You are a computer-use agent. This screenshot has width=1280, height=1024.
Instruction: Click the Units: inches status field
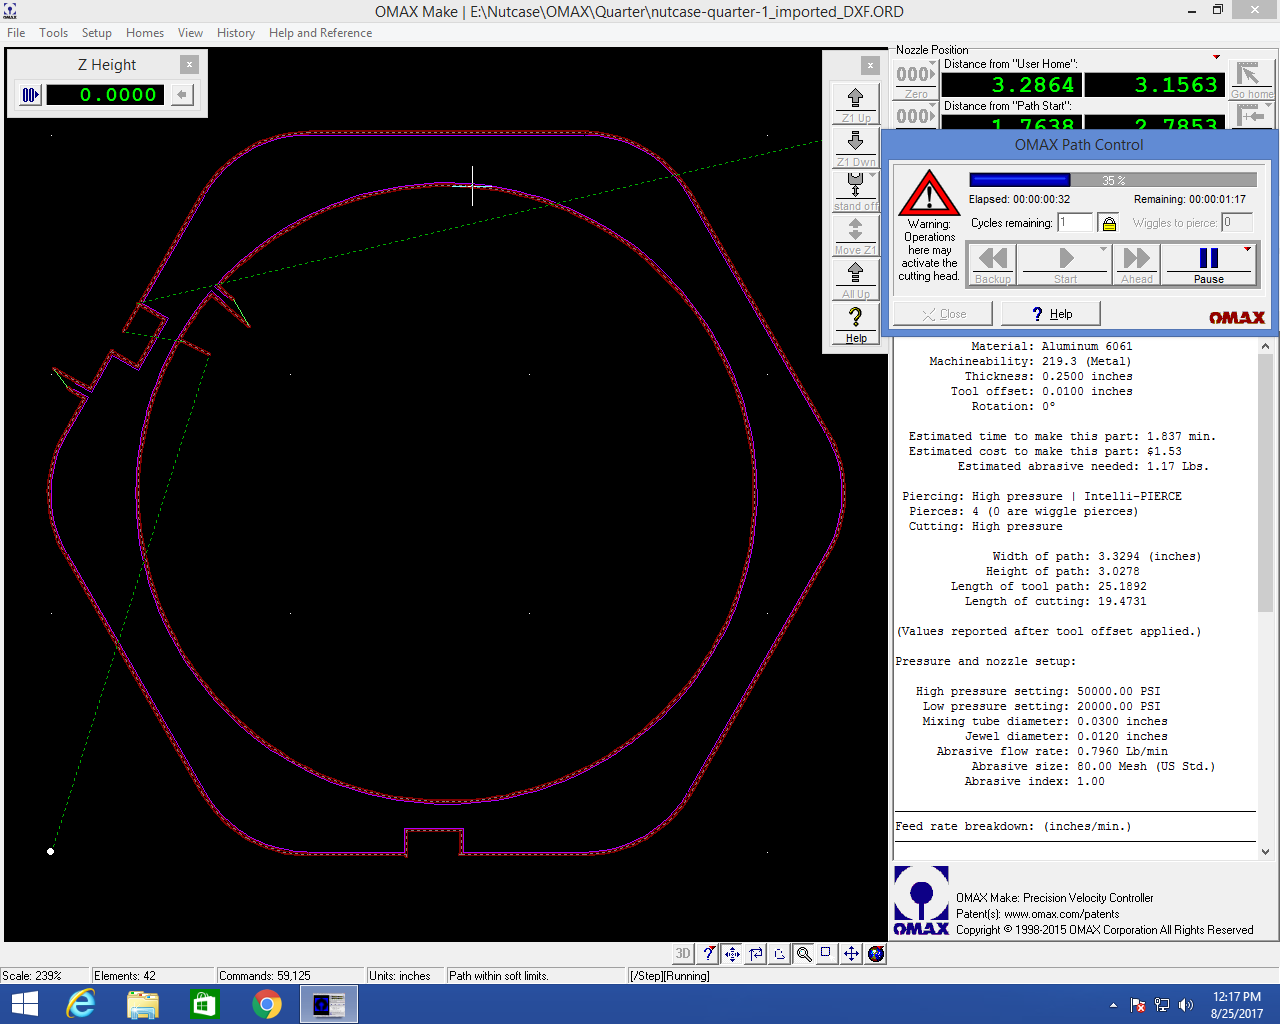(405, 975)
